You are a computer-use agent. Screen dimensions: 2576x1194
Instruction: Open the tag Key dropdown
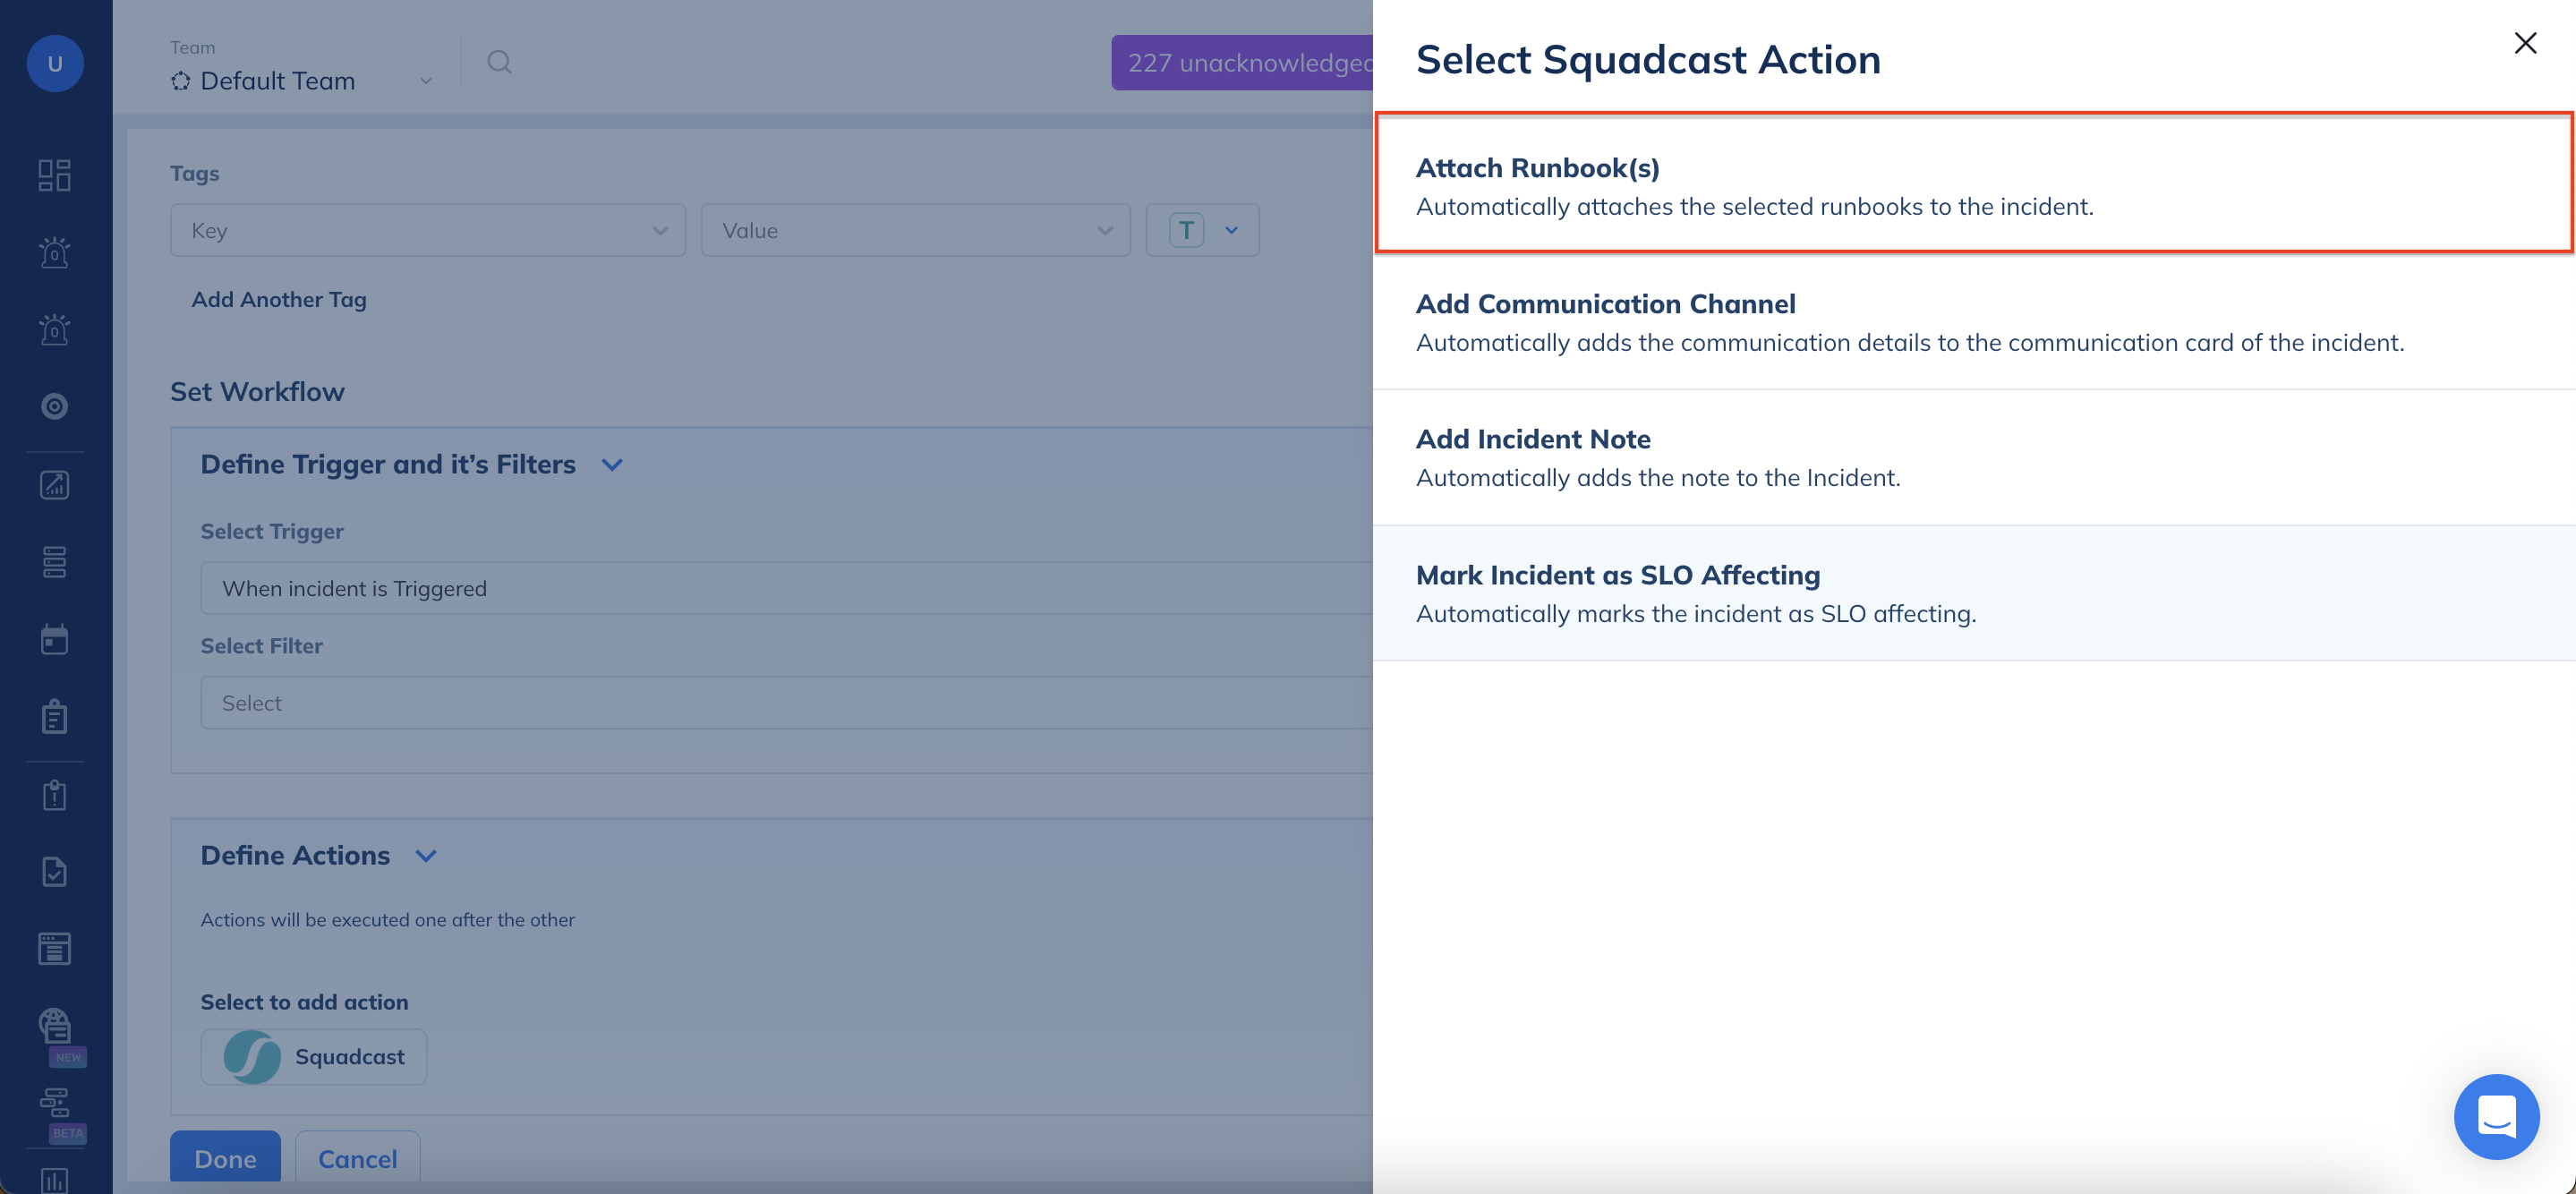427,230
